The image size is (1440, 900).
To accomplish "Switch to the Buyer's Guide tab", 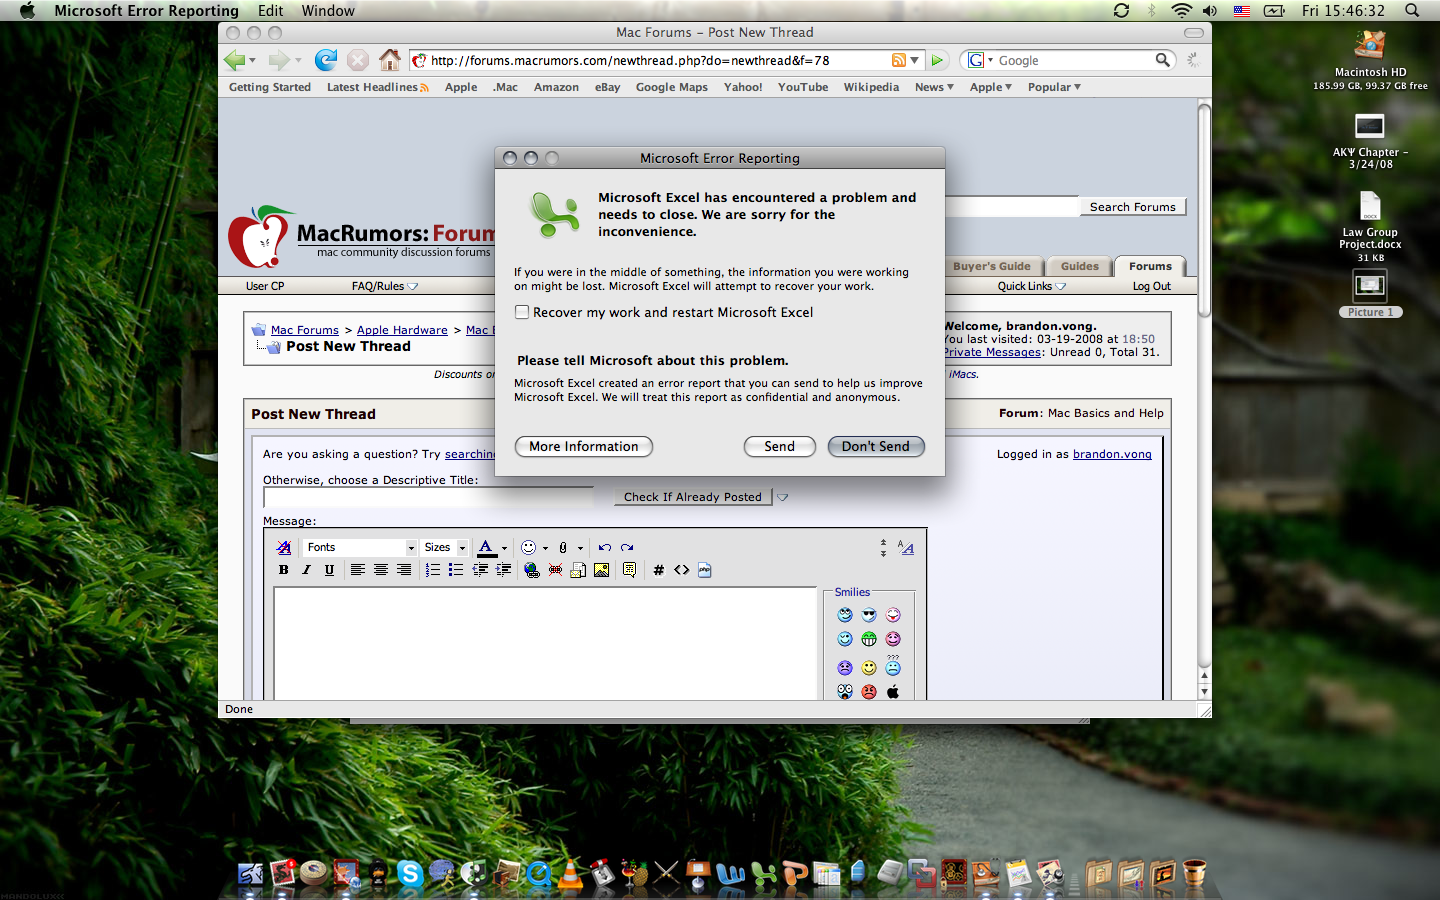I will click(991, 266).
